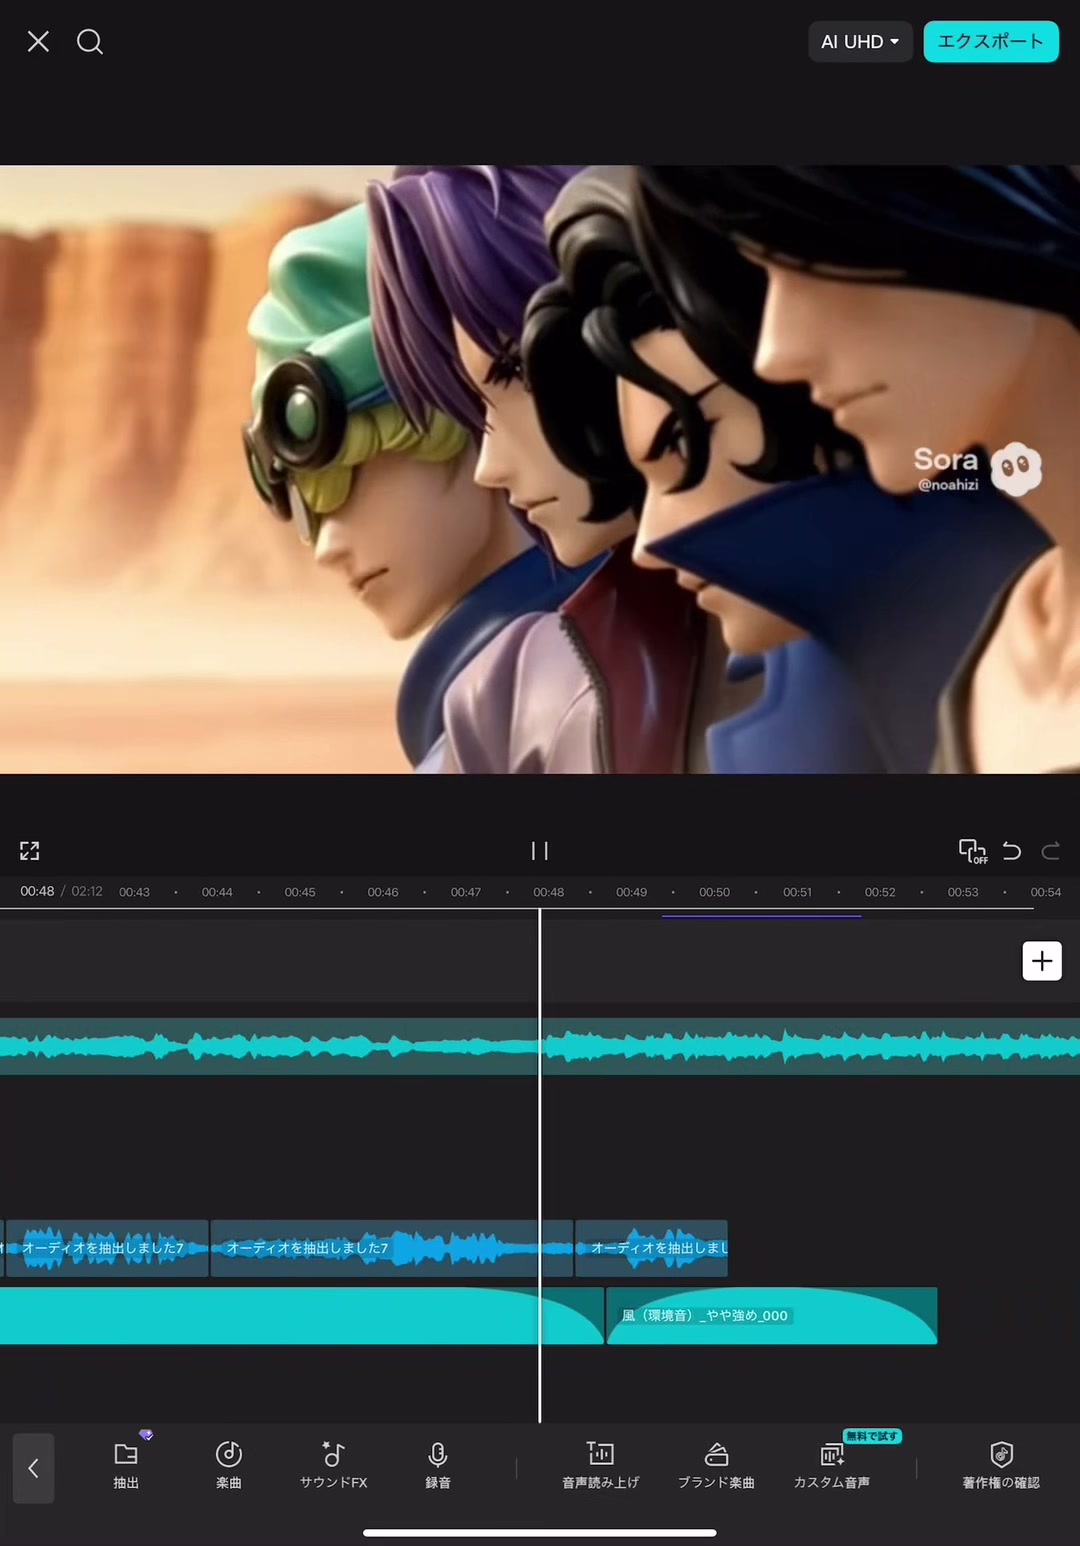This screenshot has width=1080, height=1546.
Task: Select the main teal audio waveform track
Action: click(540, 1047)
